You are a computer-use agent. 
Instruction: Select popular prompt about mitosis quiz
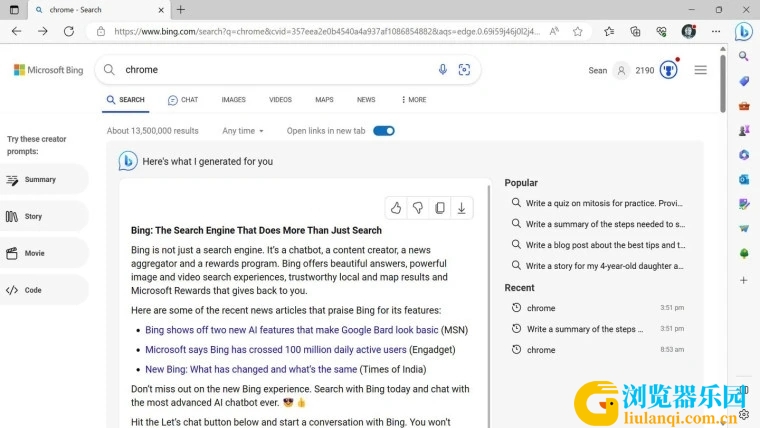tap(598, 203)
